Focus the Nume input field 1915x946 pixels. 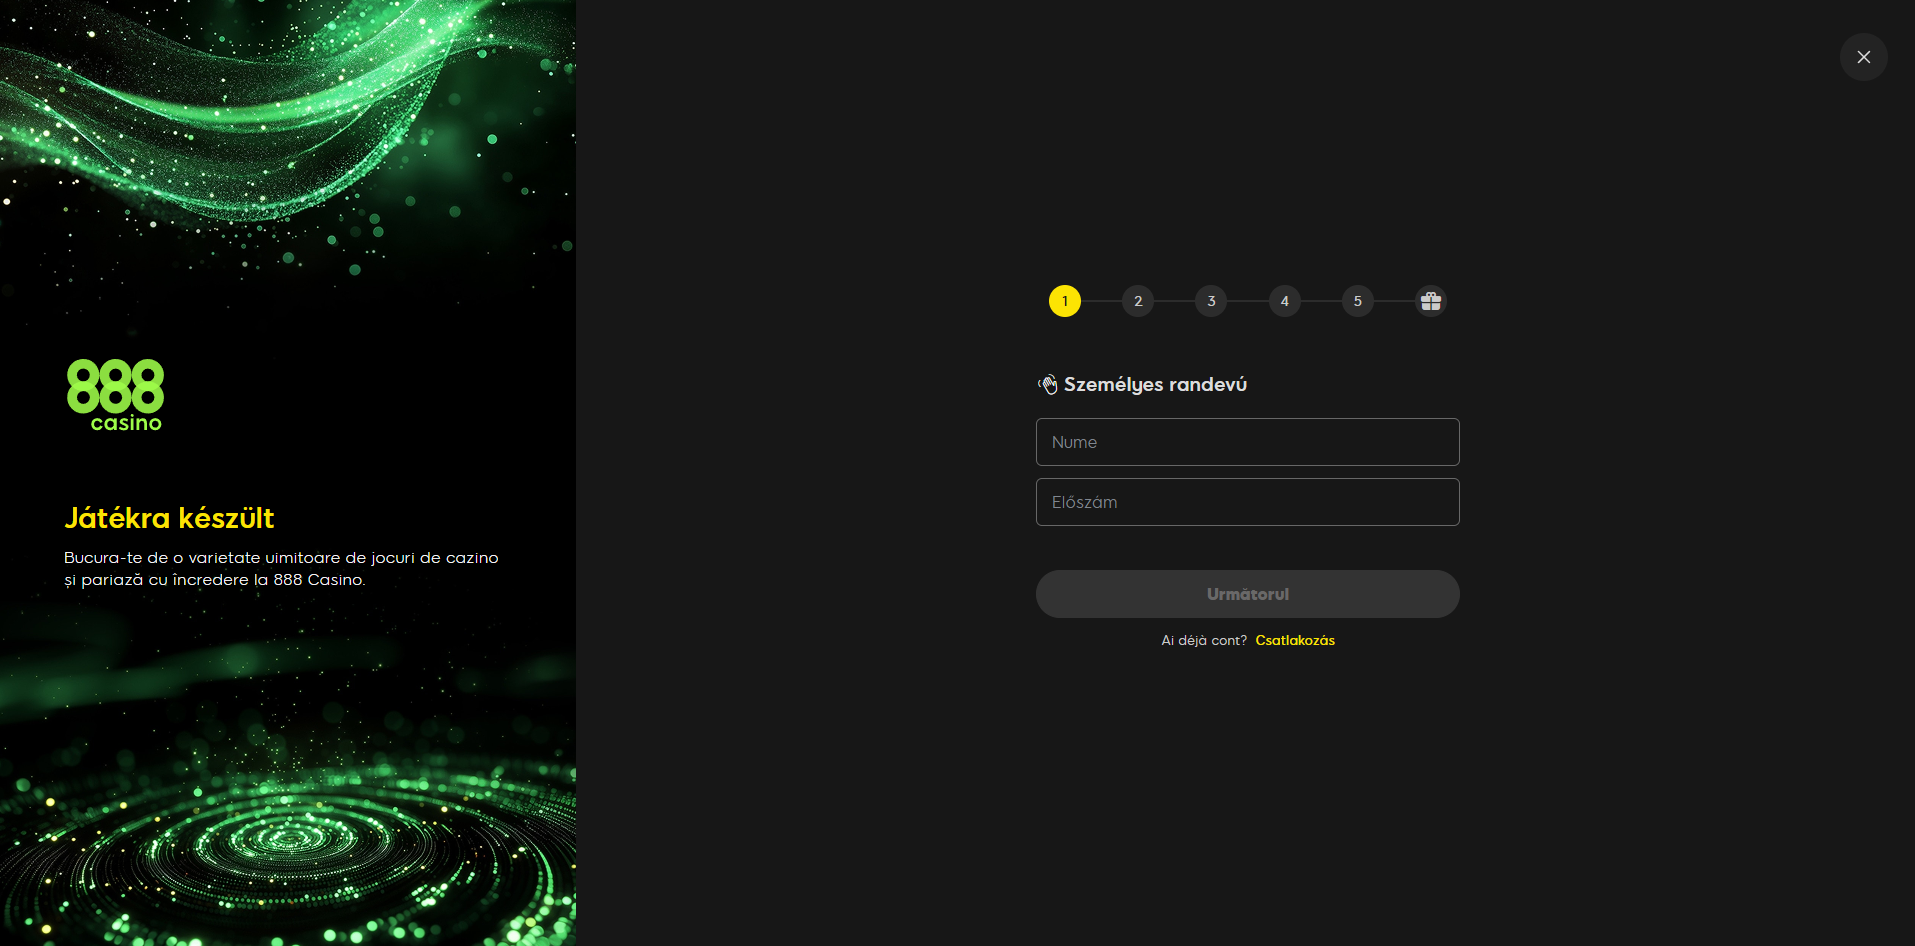click(x=1247, y=442)
